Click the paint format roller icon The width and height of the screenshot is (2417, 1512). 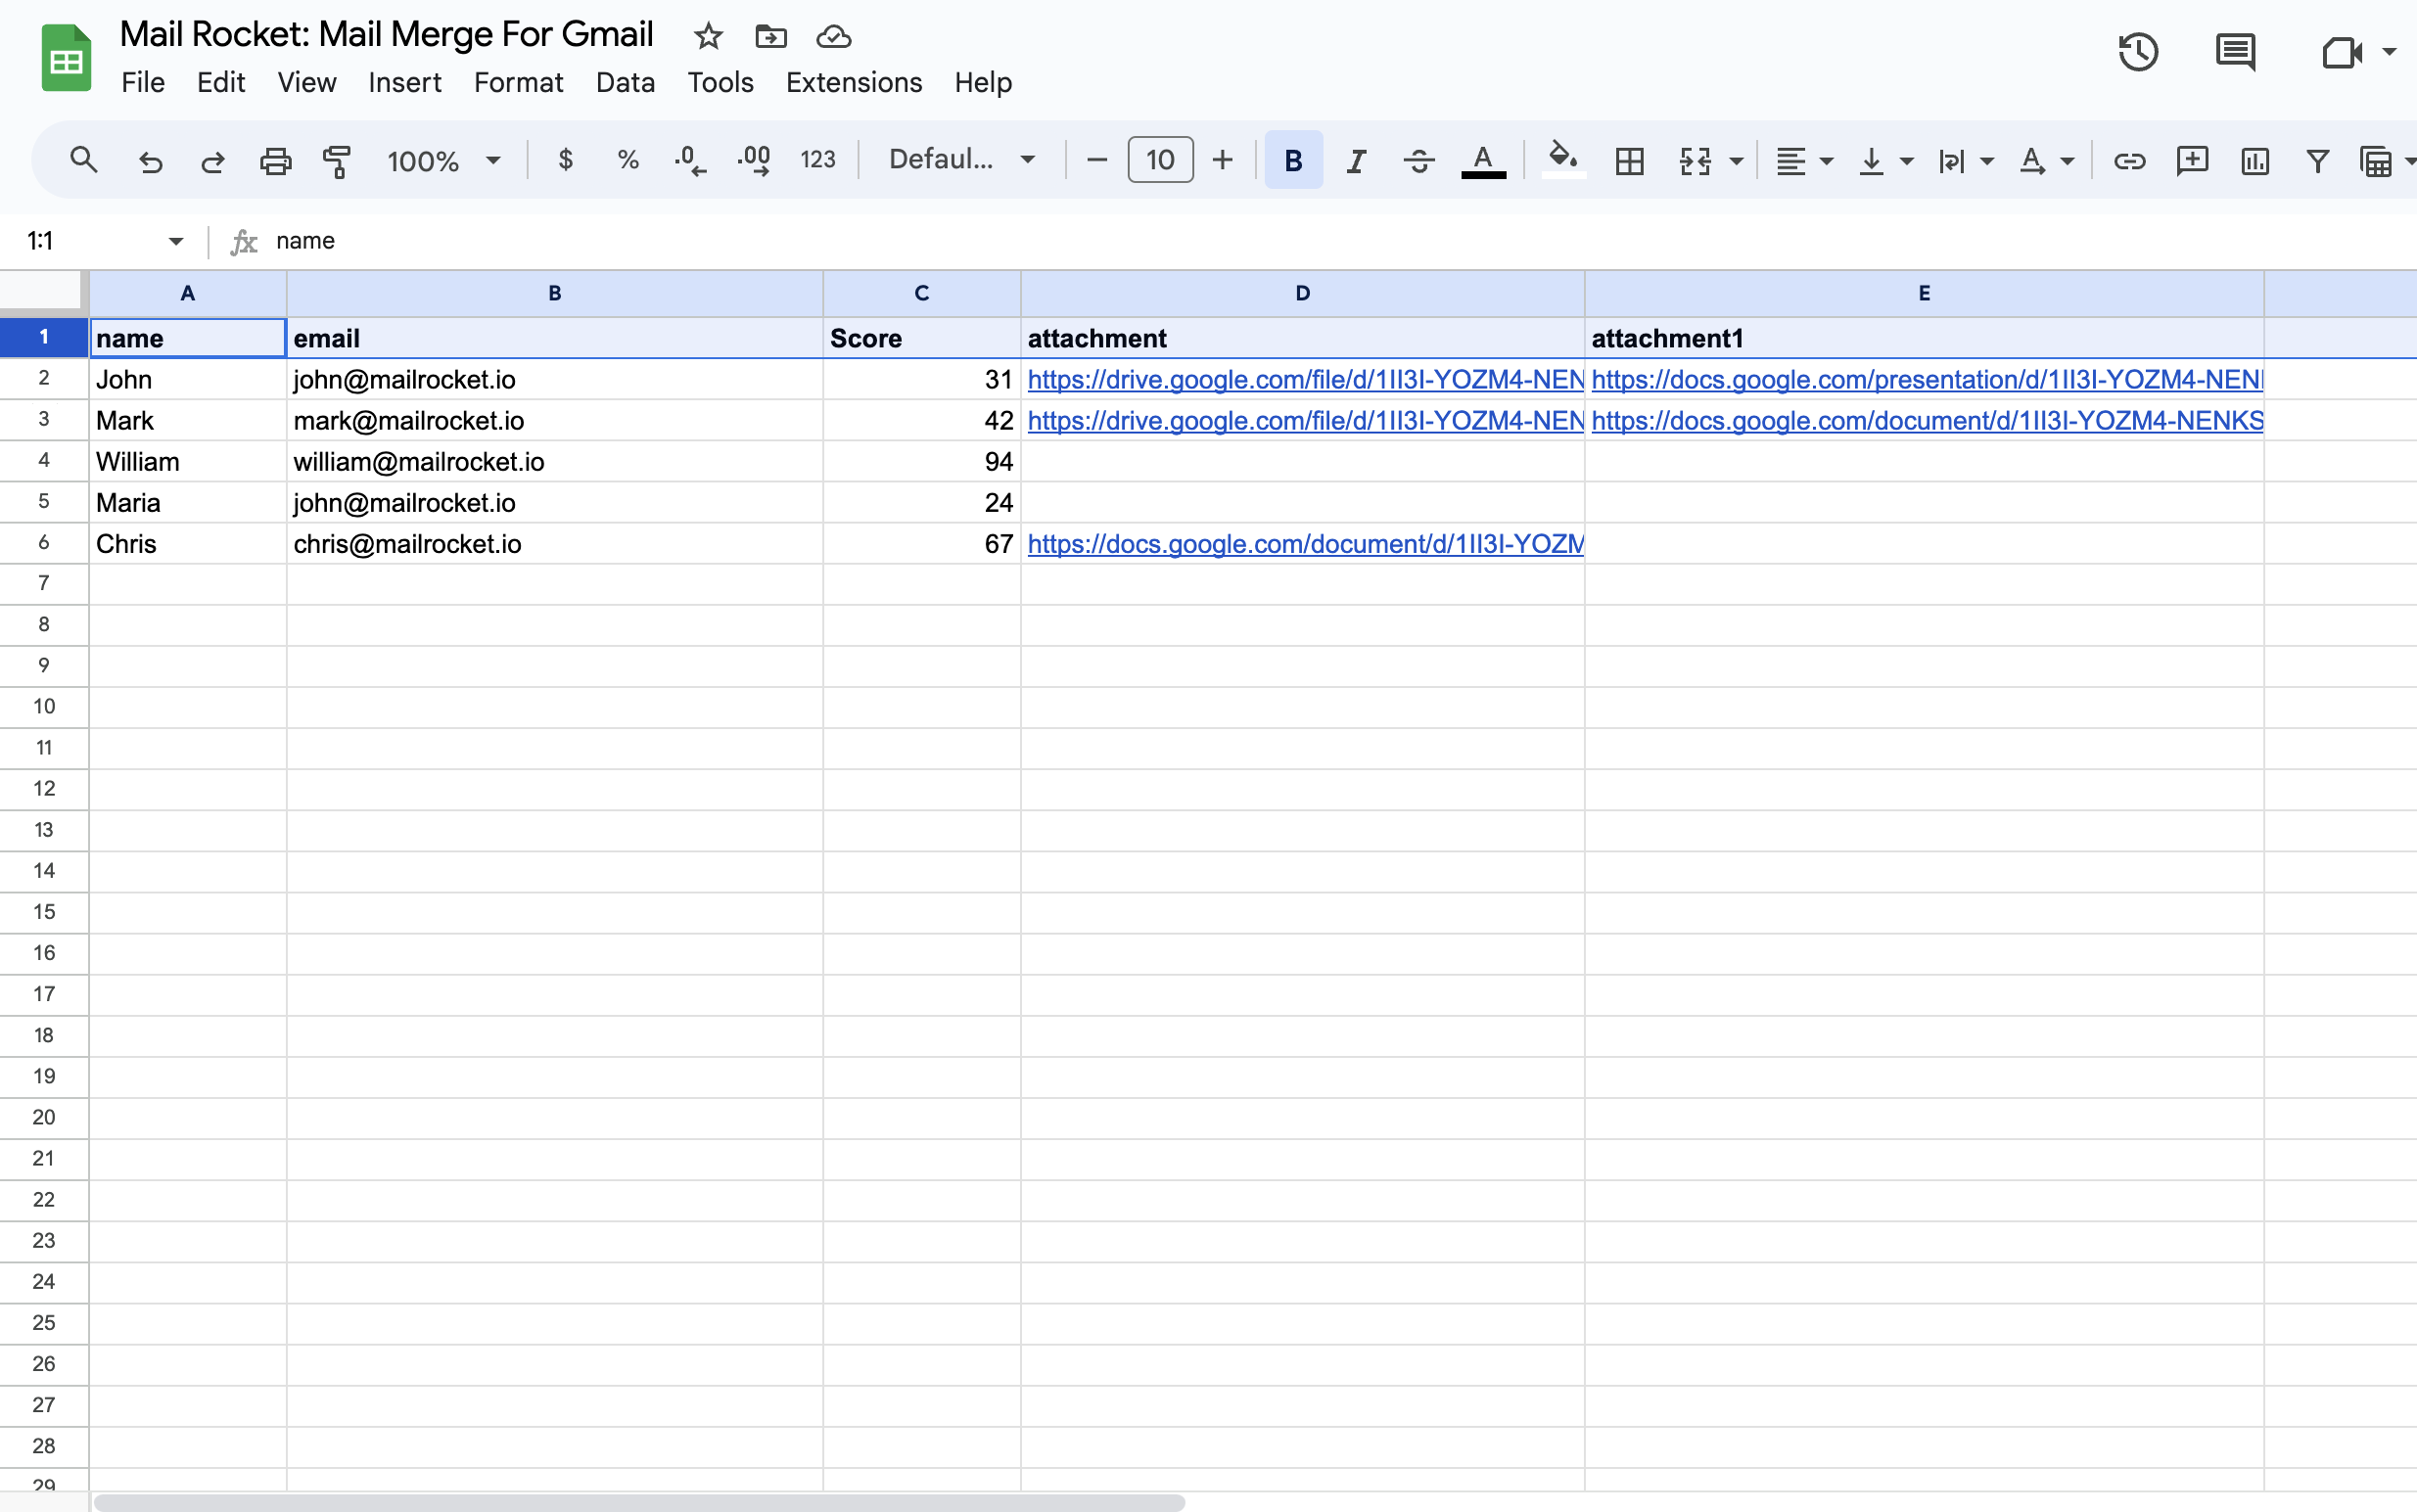[337, 160]
